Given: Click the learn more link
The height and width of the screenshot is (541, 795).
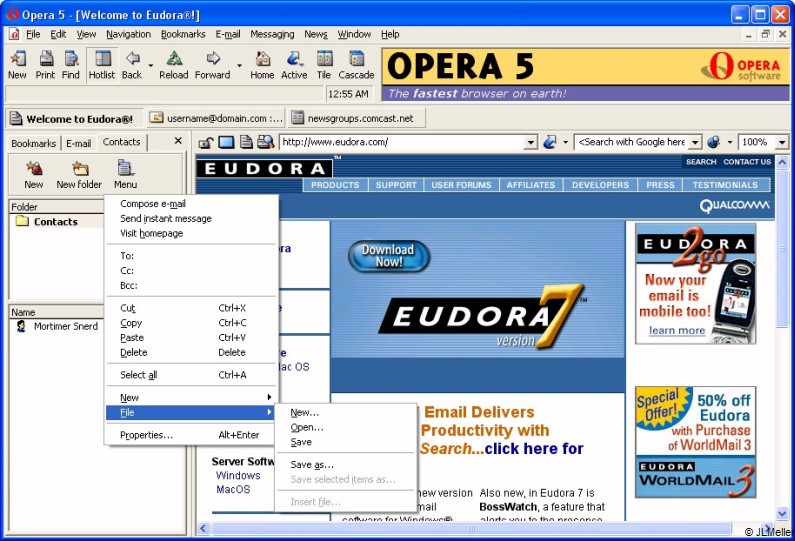Looking at the screenshot, I should tap(677, 331).
